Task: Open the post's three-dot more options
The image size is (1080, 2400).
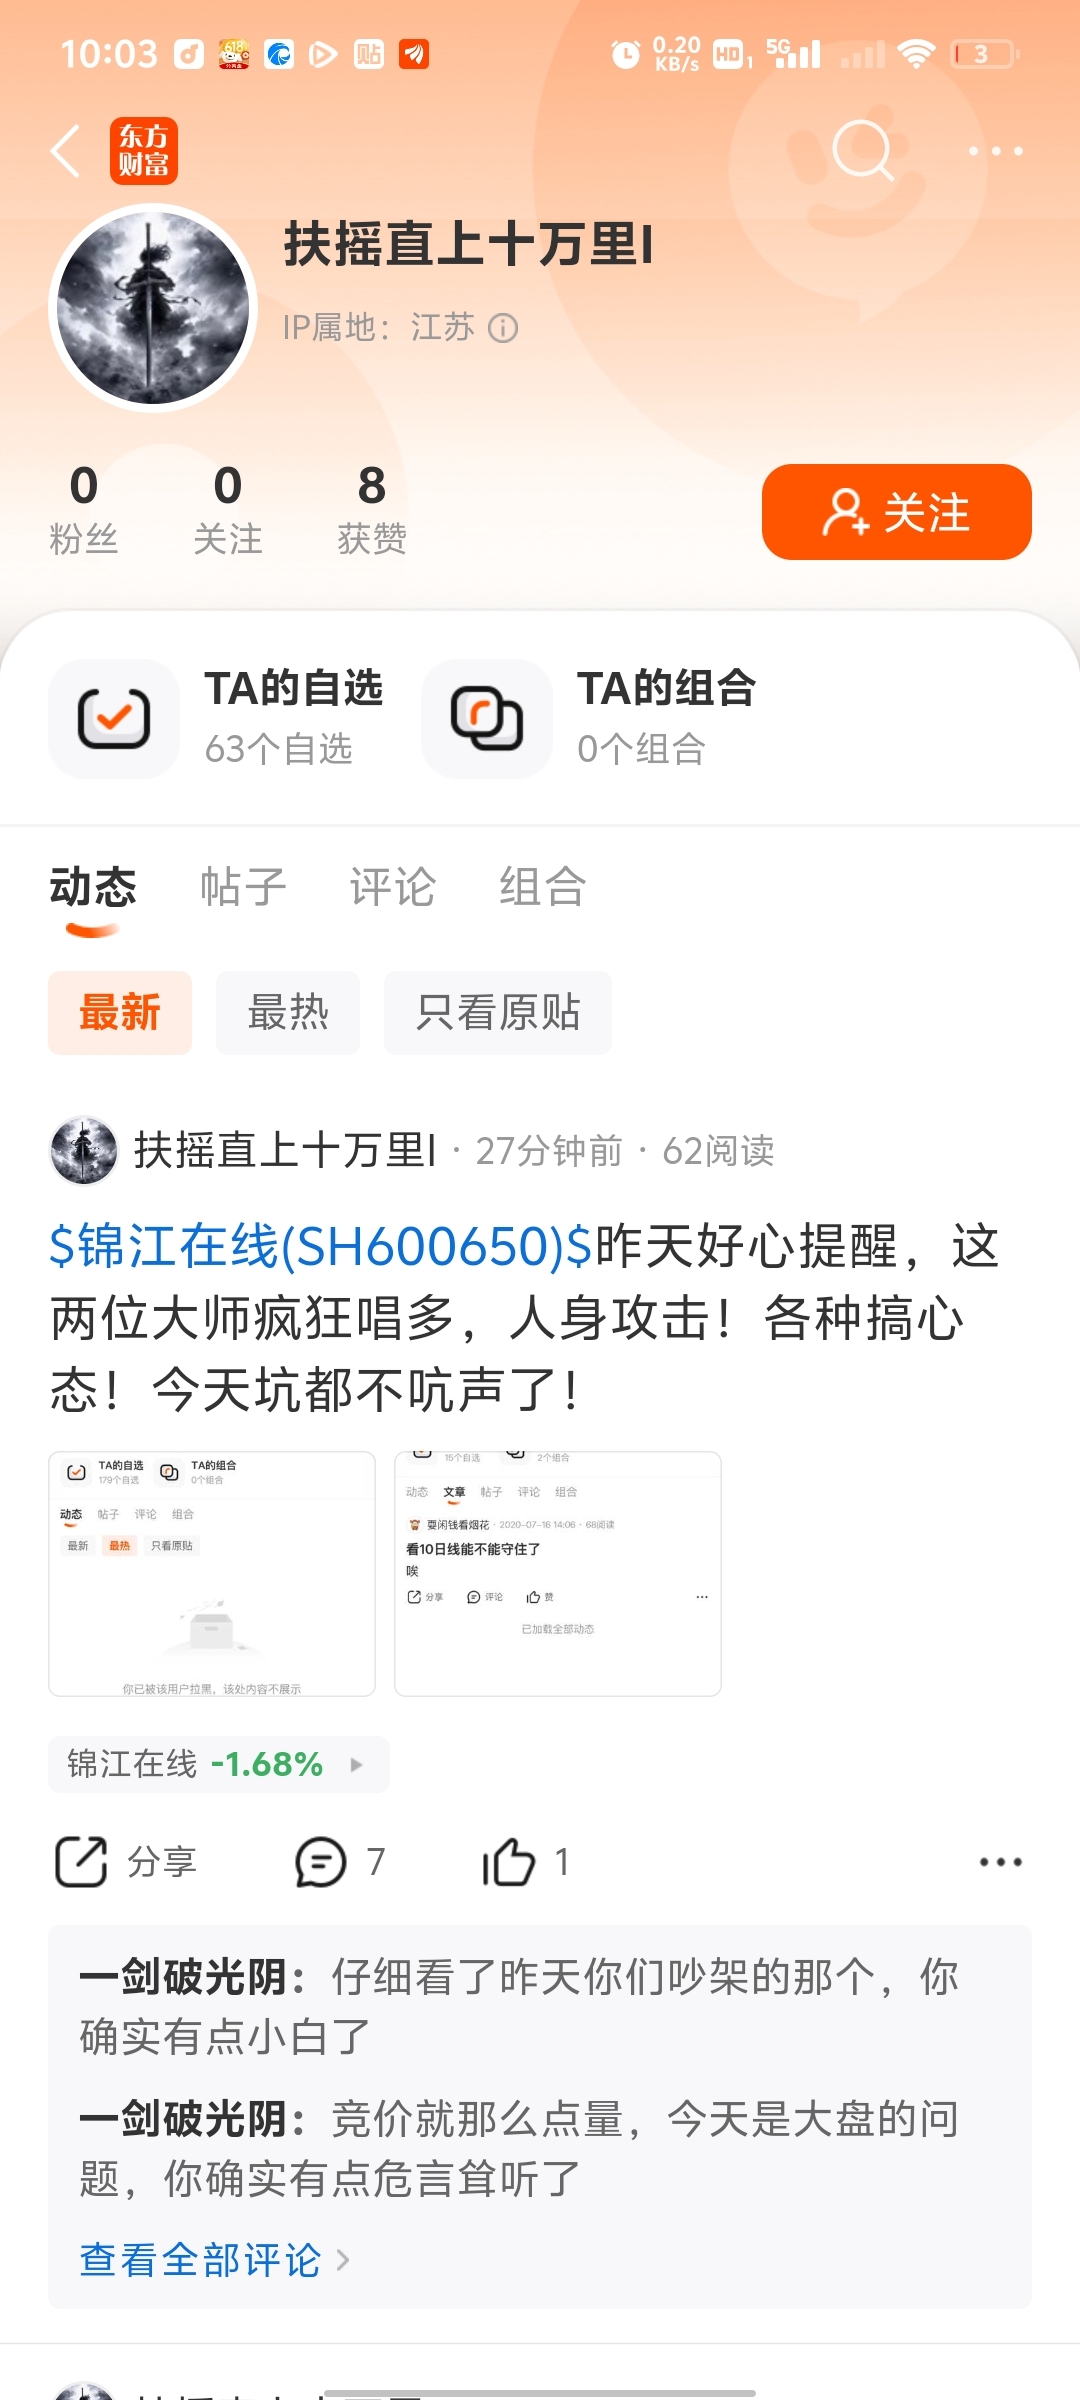Action: click(1000, 1862)
